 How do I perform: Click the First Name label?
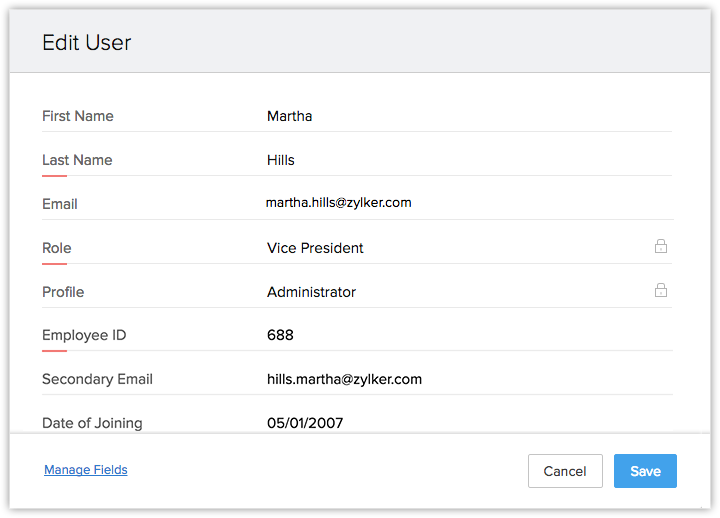tap(78, 116)
